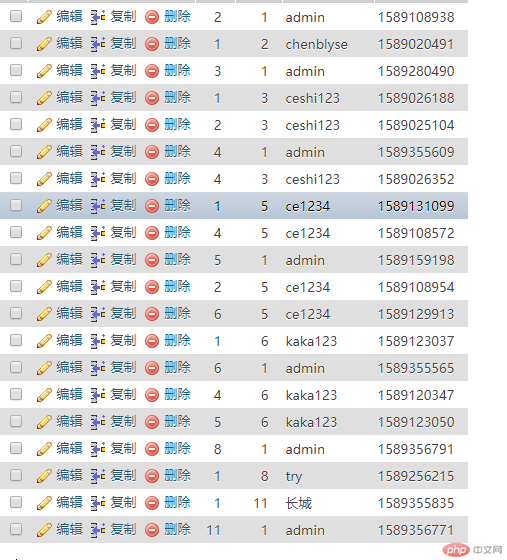Screen dimensions: 507x560
Task: Click 复制 link for row 1589120347
Action: 123,394
